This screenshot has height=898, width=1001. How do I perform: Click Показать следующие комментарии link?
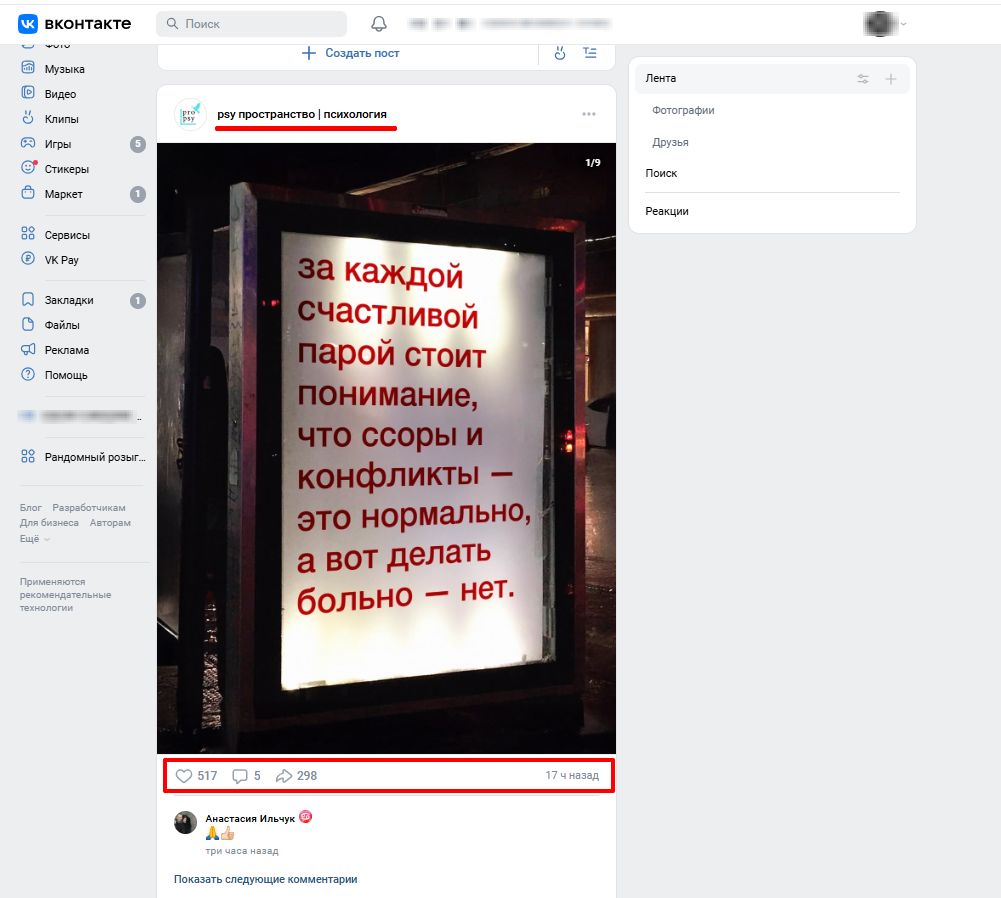click(x=266, y=879)
